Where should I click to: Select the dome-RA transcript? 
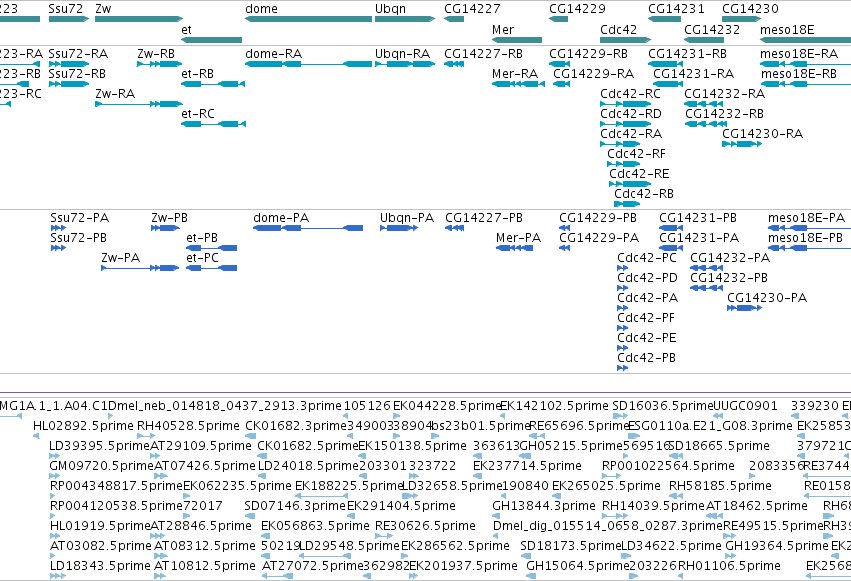coord(308,64)
